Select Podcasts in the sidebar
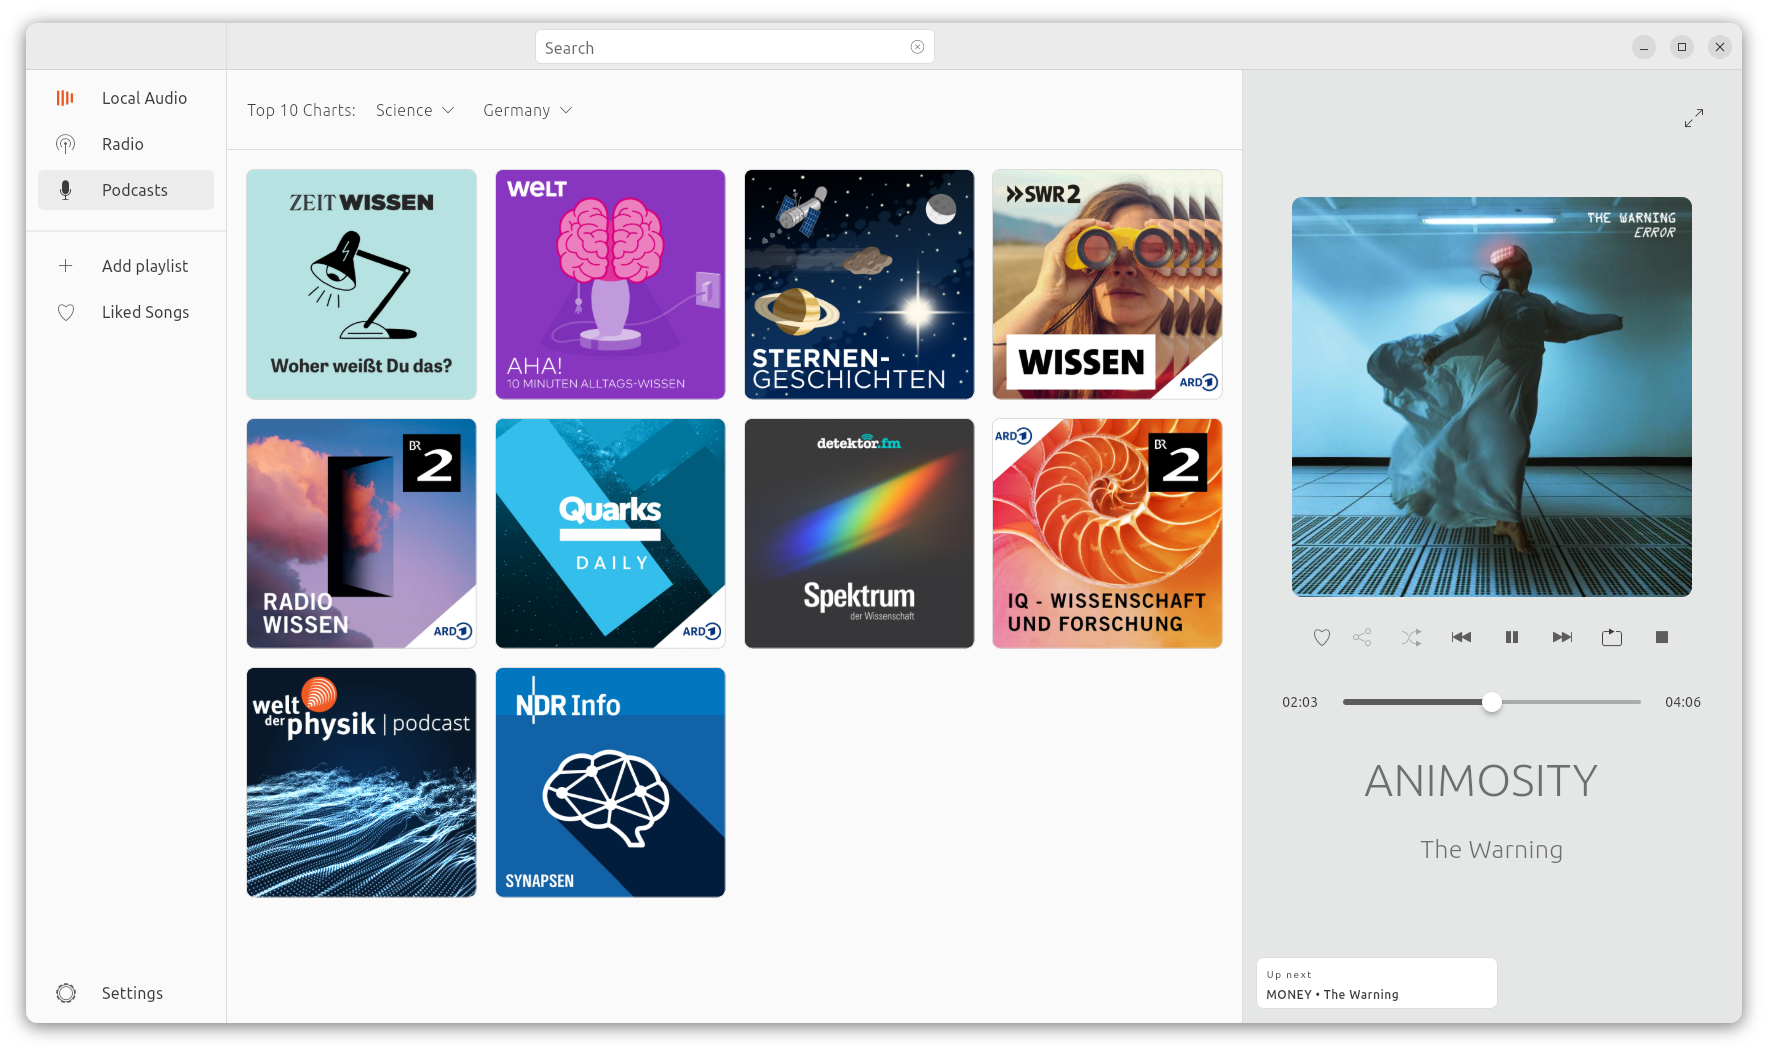The width and height of the screenshot is (1768, 1052). pos(126,190)
